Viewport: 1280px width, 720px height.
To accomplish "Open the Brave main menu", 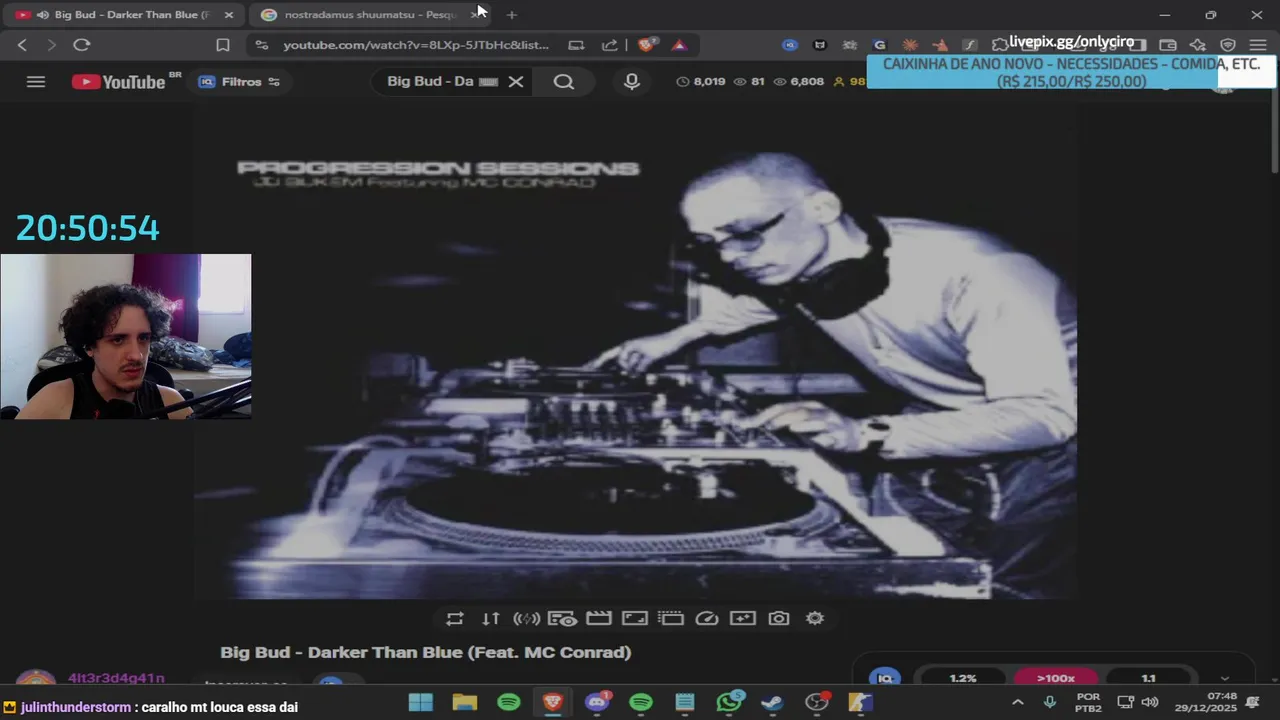I will click(x=1258, y=45).
